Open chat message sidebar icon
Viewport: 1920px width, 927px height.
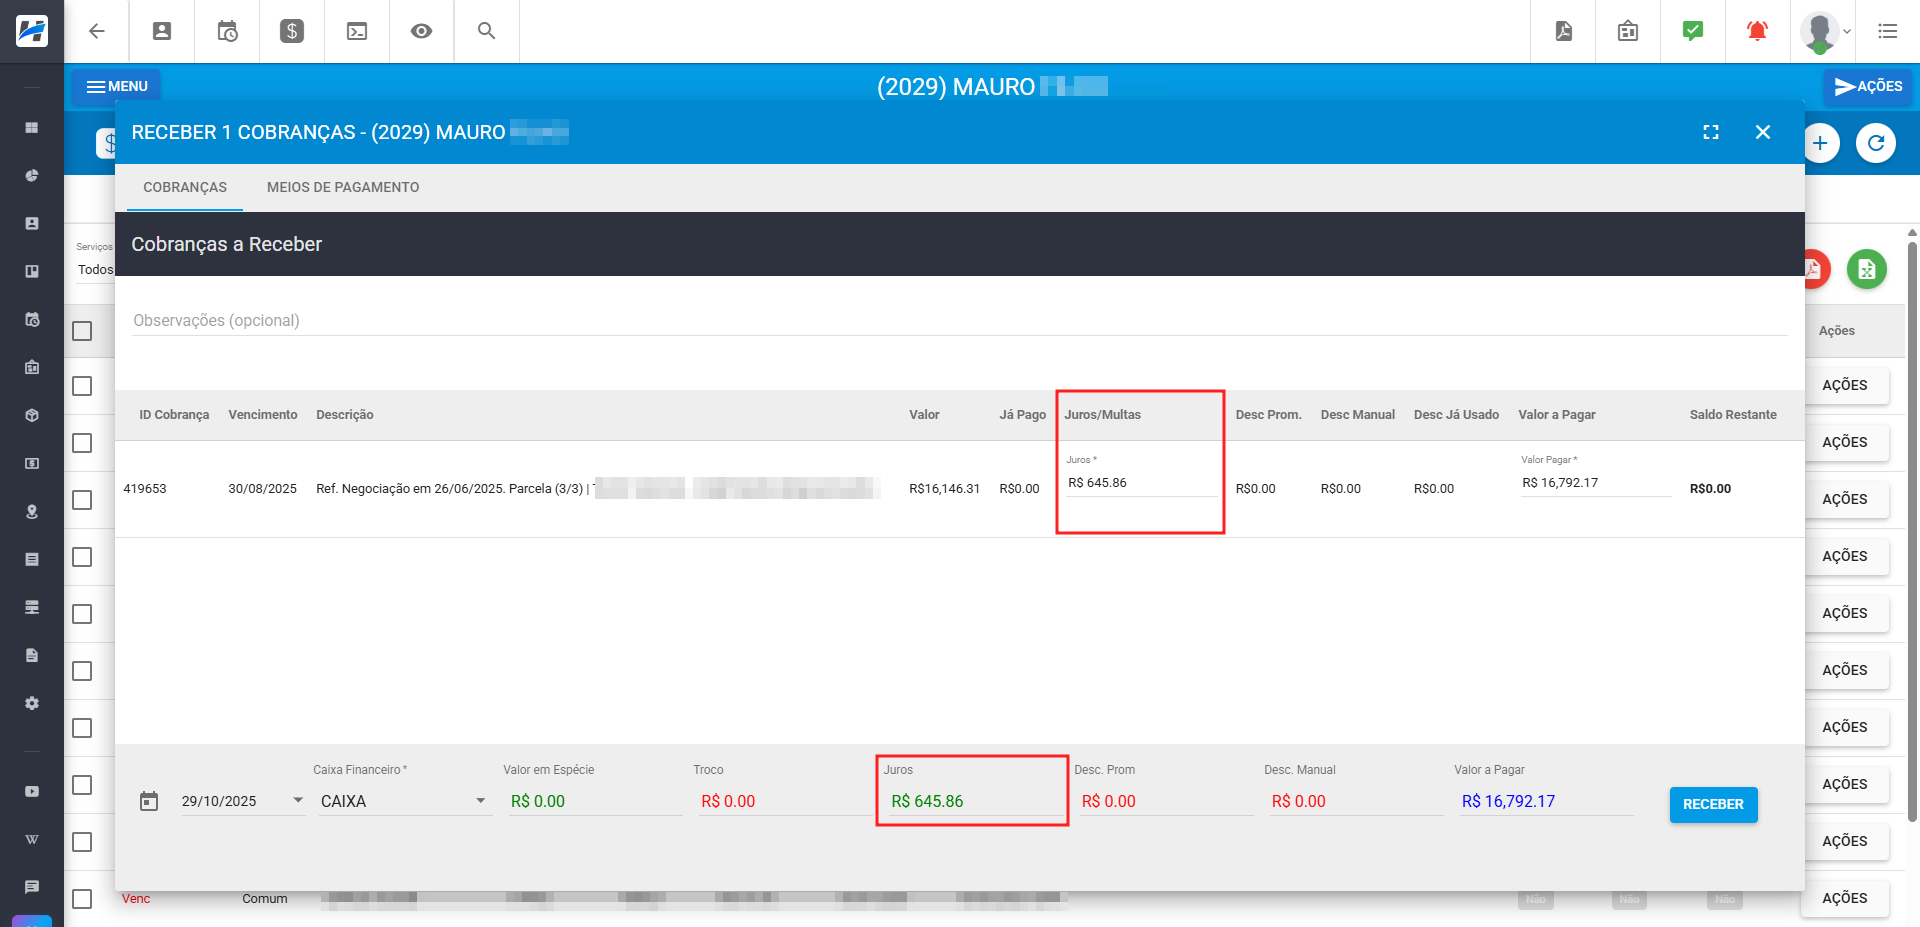point(32,887)
